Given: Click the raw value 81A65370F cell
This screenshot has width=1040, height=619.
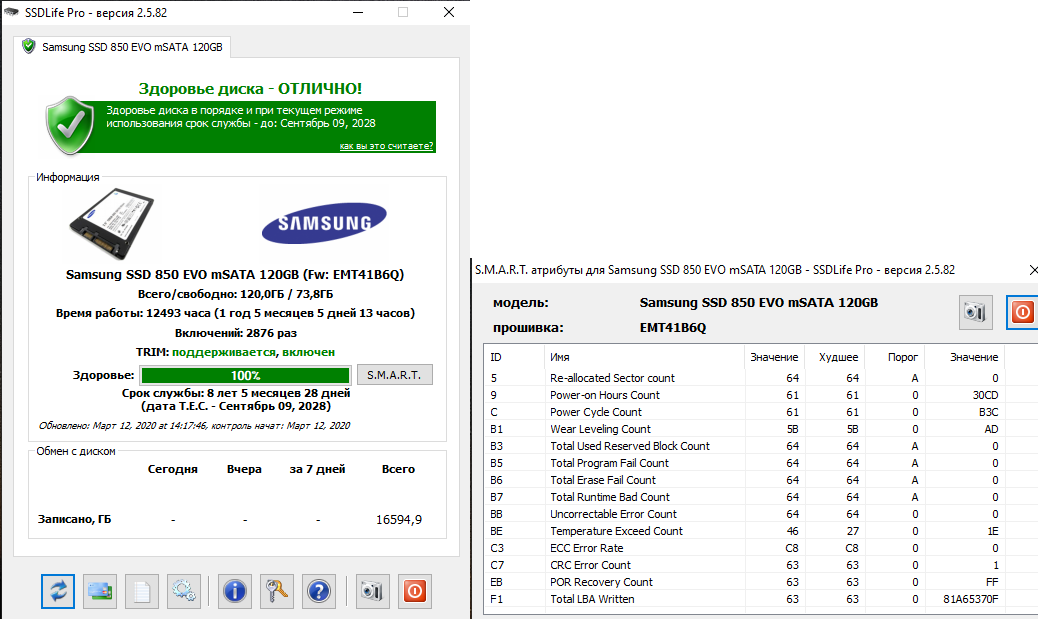Looking at the screenshot, I should (970, 599).
